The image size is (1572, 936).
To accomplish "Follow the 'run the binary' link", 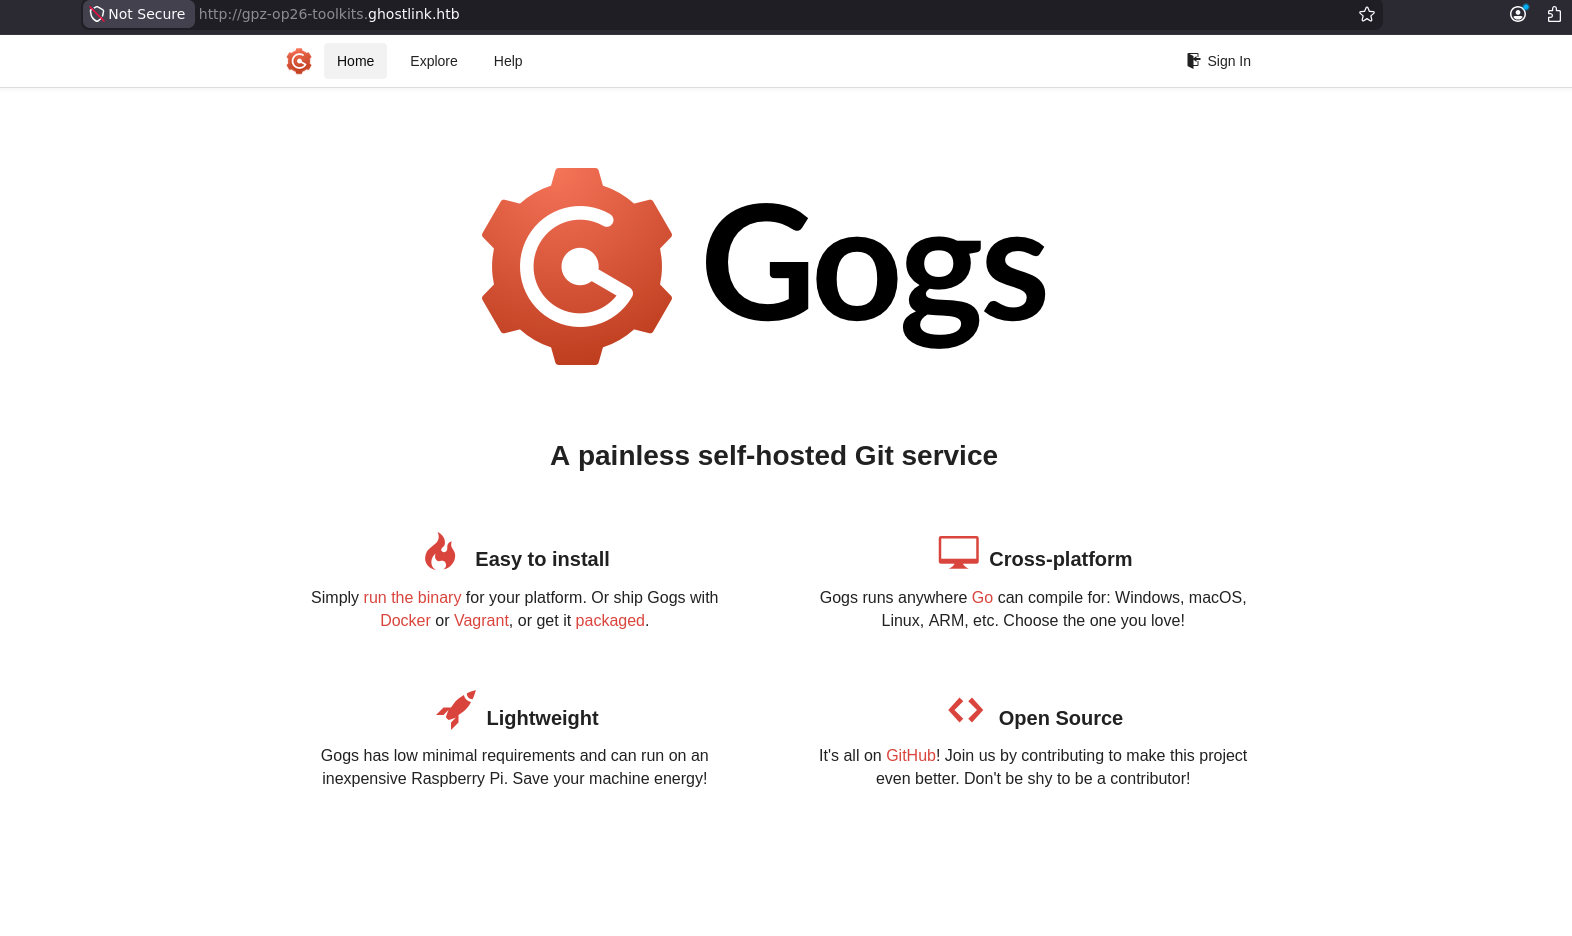I will click(x=412, y=597).
